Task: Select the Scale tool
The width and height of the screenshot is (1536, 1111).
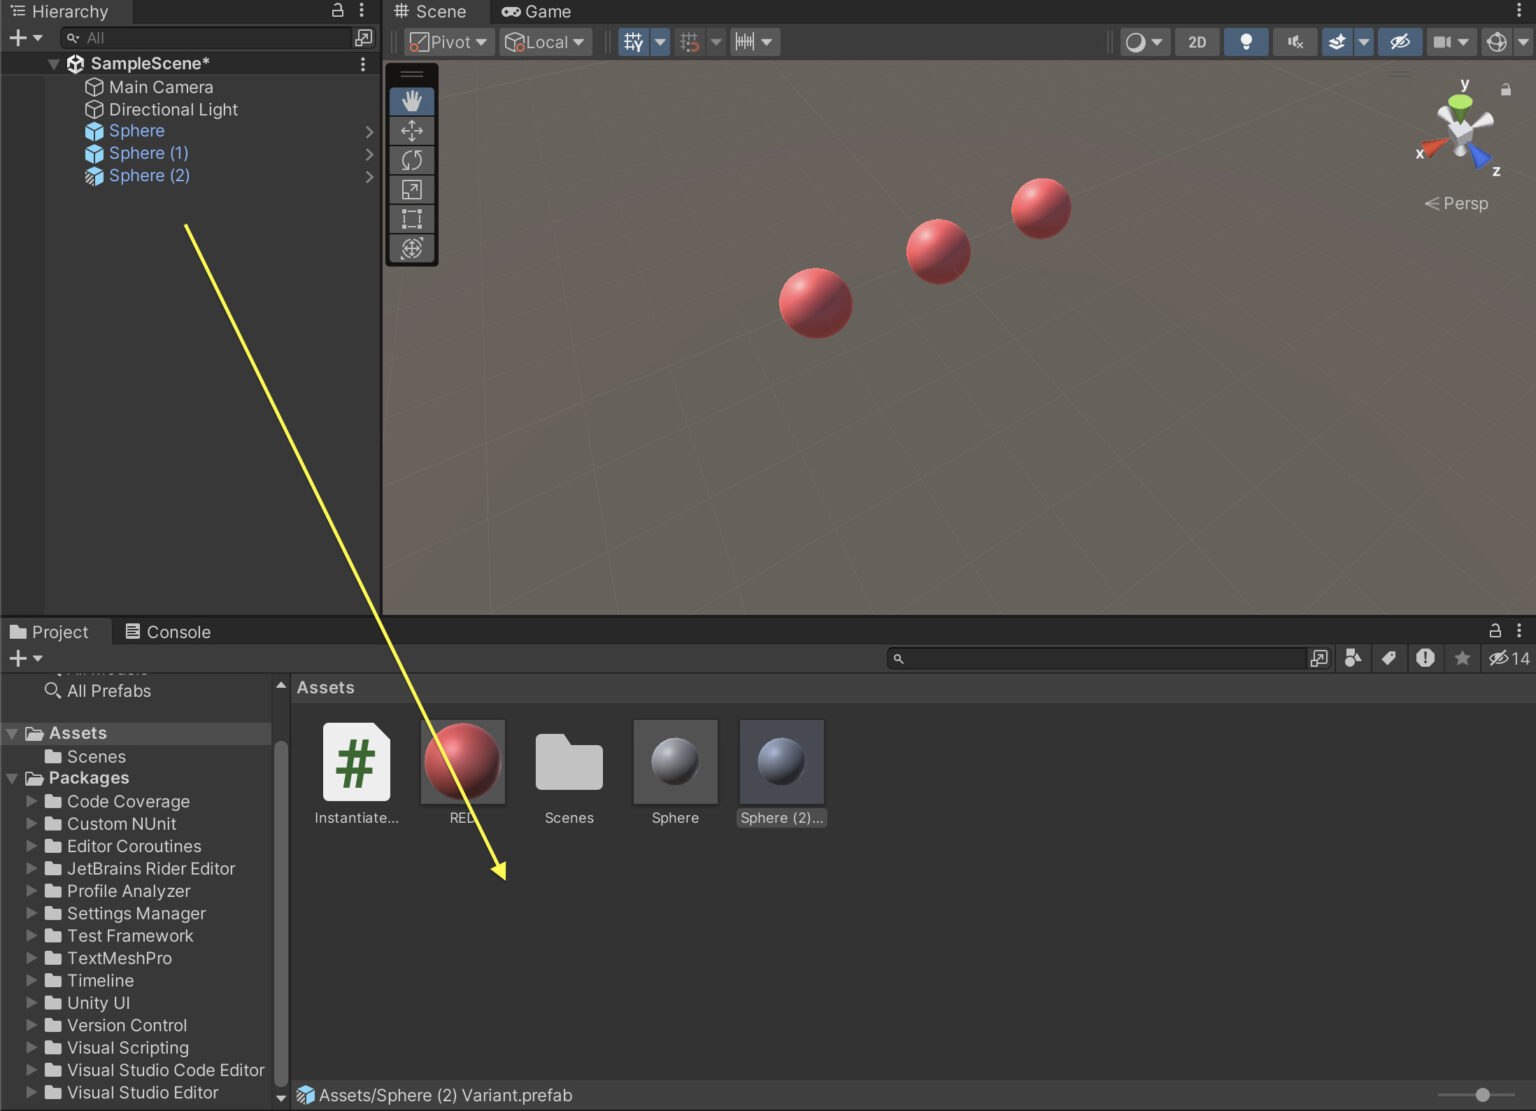Action: coord(411,189)
